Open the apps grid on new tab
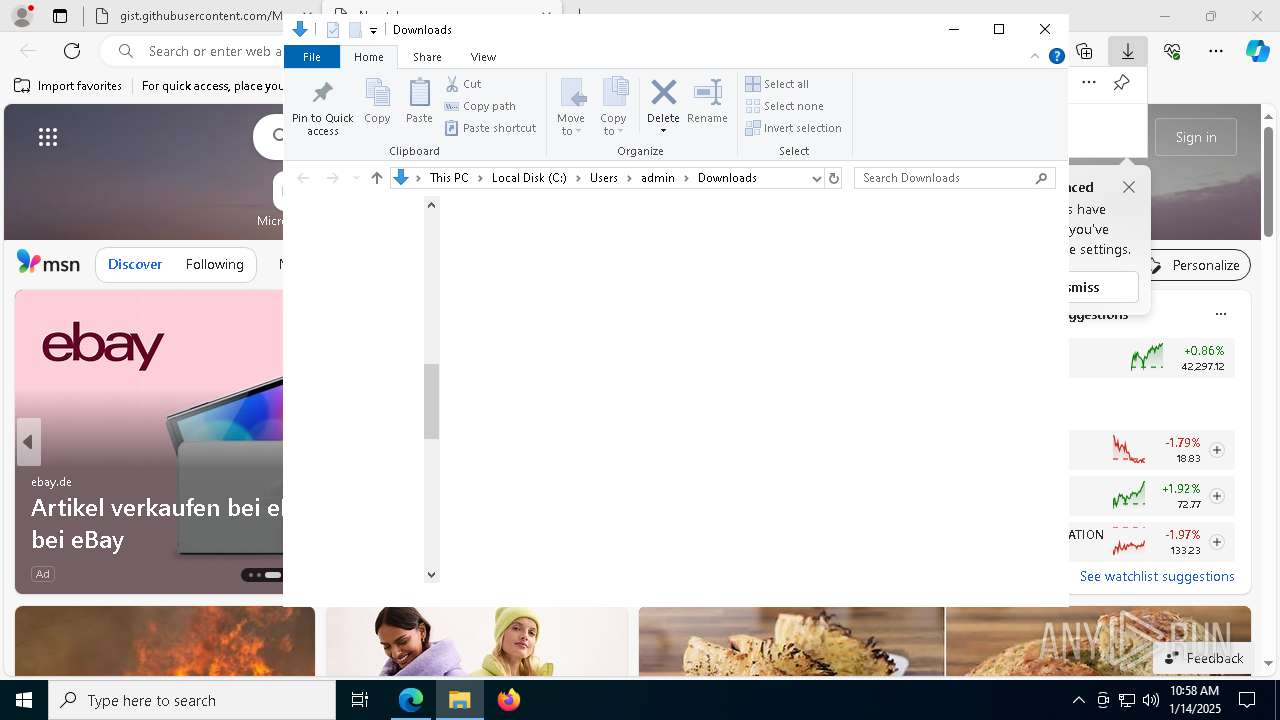The width and height of the screenshot is (1280, 720). tap(48, 137)
